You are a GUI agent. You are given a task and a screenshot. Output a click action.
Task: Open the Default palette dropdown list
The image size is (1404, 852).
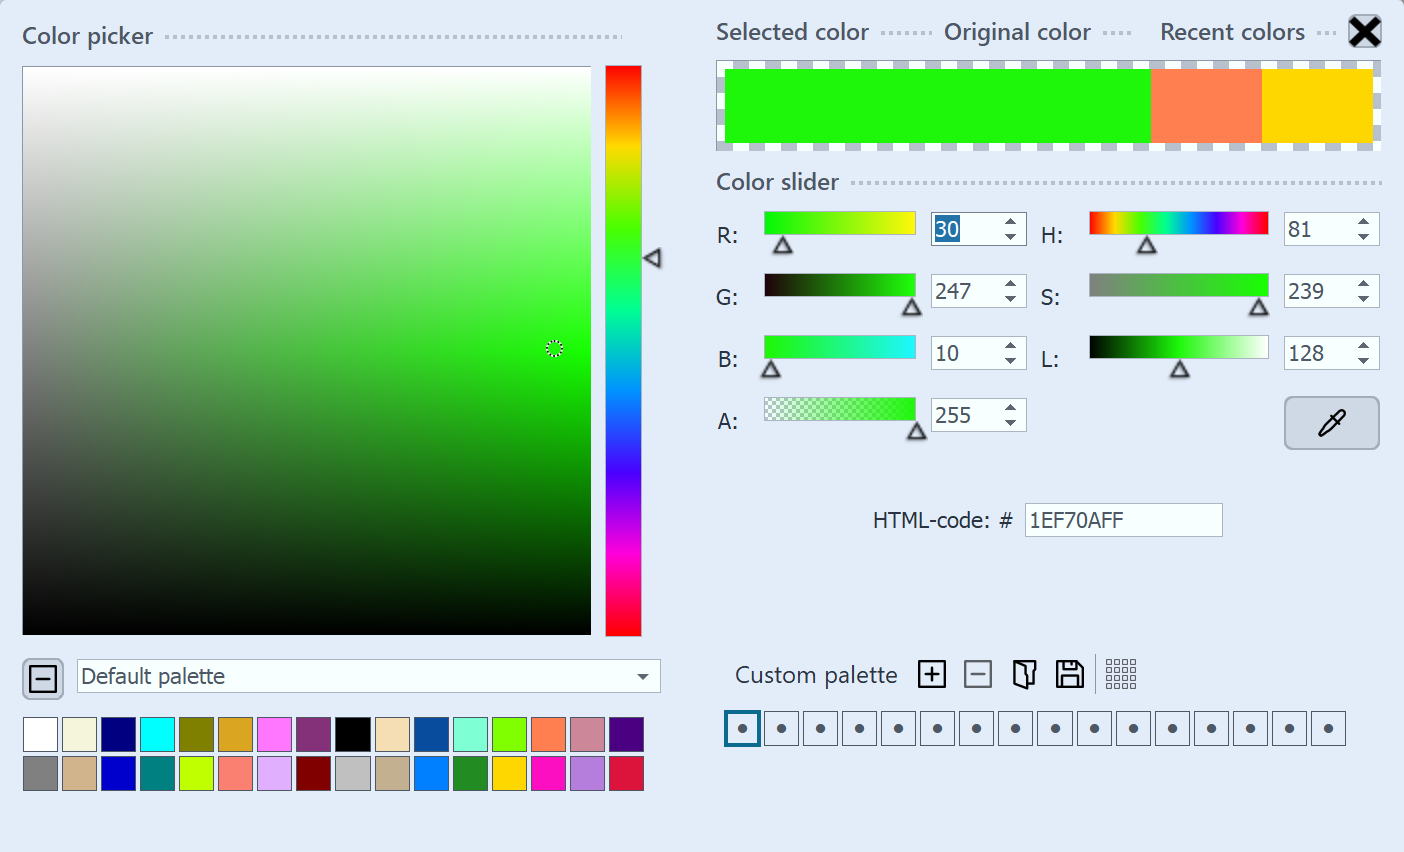click(x=643, y=677)
